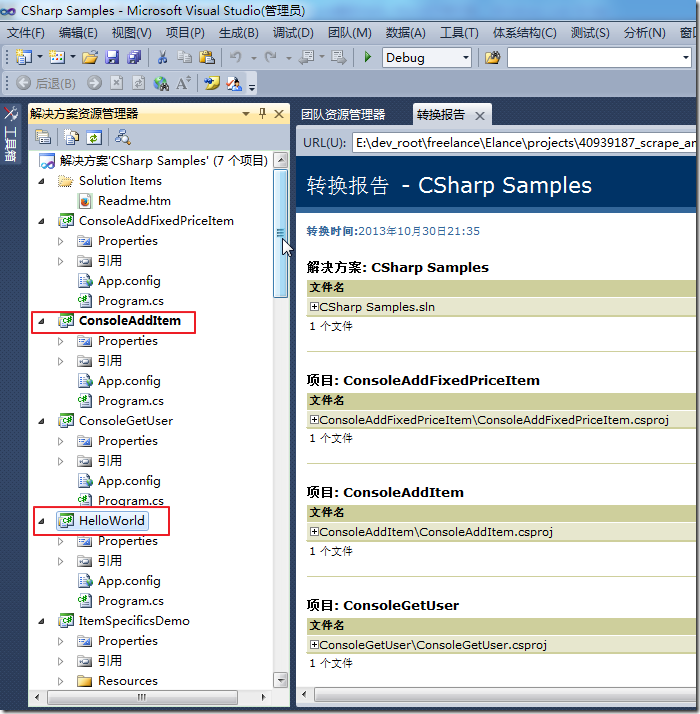This screenshot has width=700, height=714.
Task: Click the New Project toolbar icon
Action: 23,57
